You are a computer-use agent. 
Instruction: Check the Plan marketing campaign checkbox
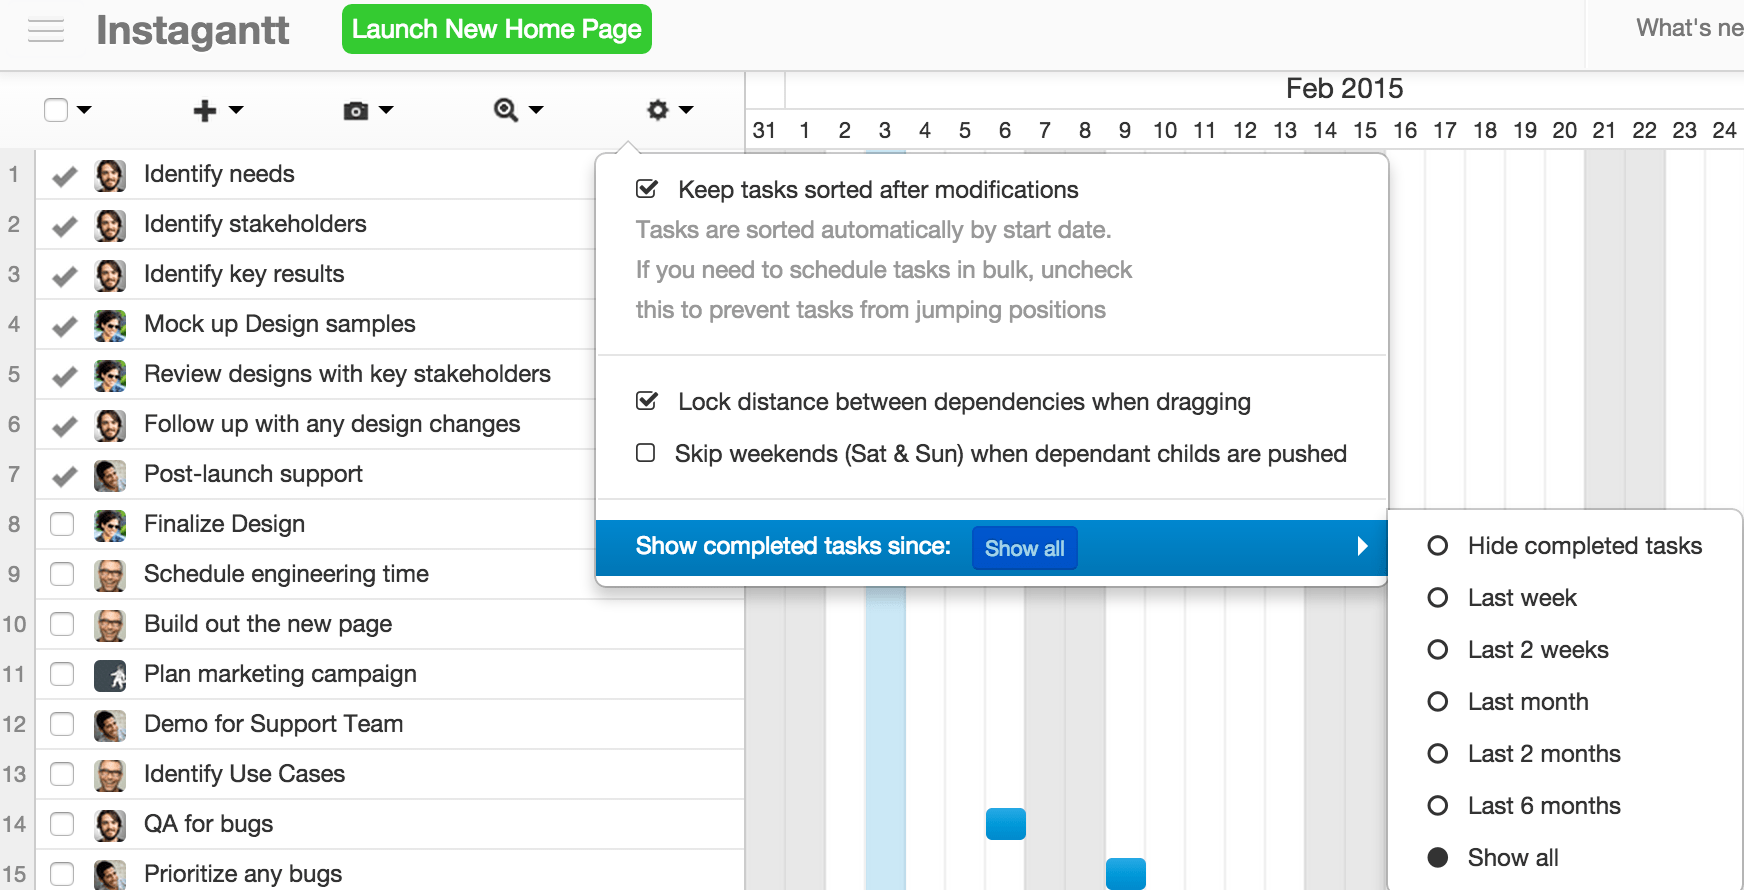[x=62, y=674]
